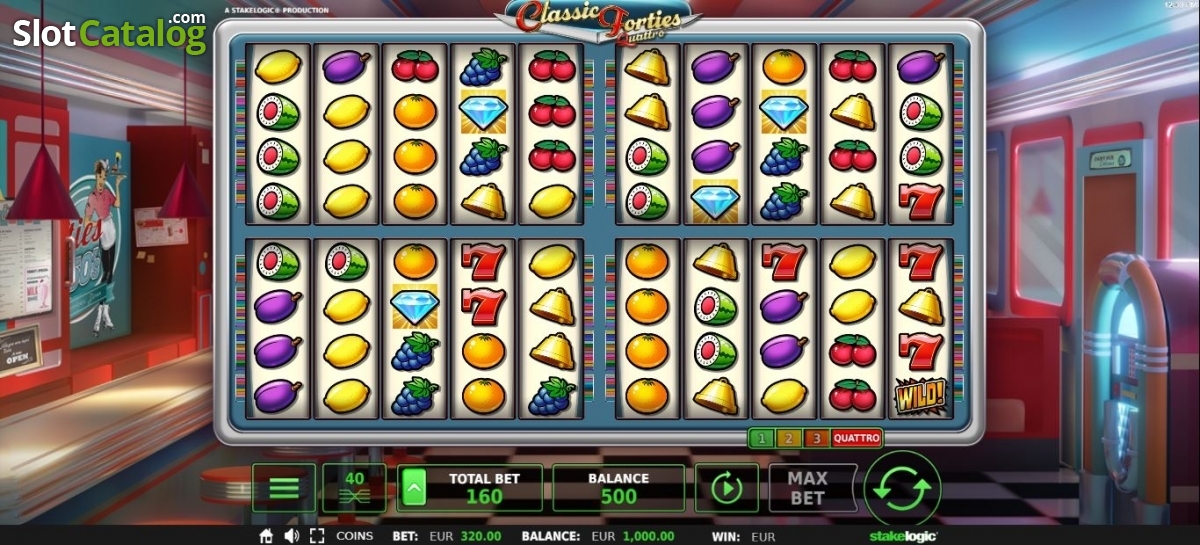Select reel set mode 1
Image resolution: width=1200 pixels, height=545 pixels.
pyautogui.click(x=761, y=438)
